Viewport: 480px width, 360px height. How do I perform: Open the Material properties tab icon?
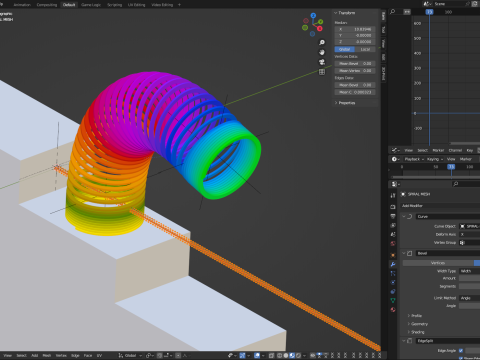pos(393,309)
